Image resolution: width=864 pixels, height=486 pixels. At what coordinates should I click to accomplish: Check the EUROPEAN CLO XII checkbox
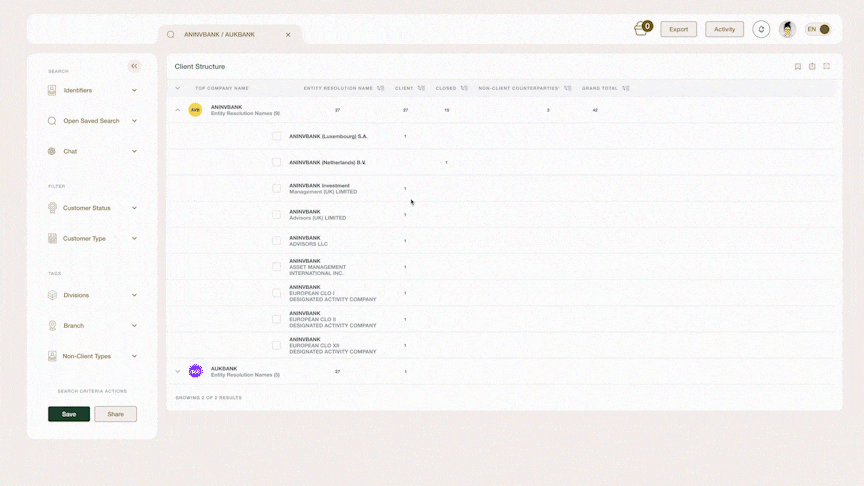(277, 345)
